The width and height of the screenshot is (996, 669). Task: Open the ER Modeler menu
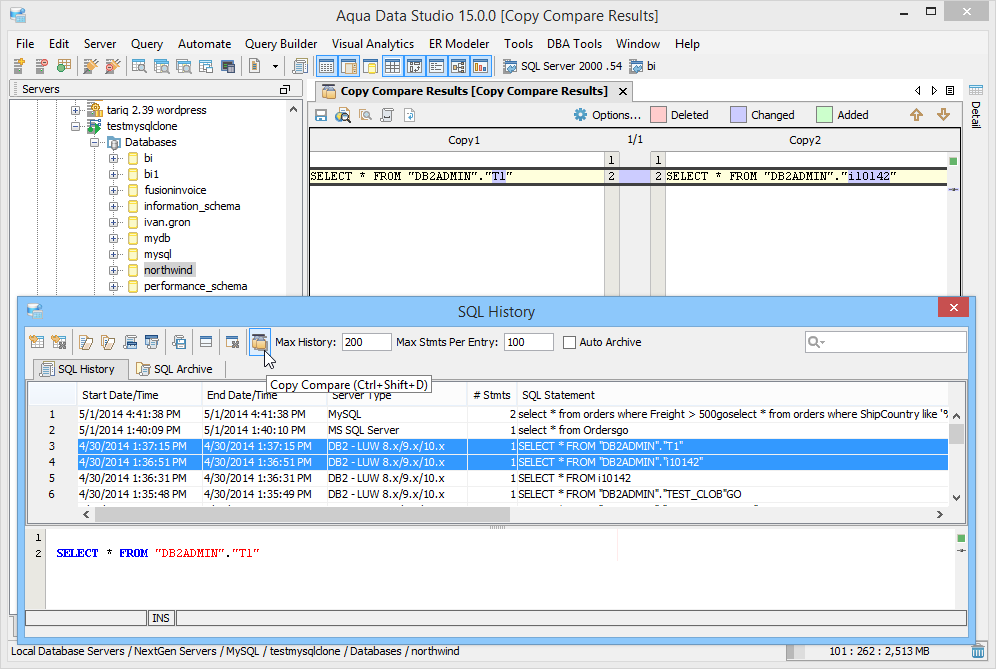(459, 44)
